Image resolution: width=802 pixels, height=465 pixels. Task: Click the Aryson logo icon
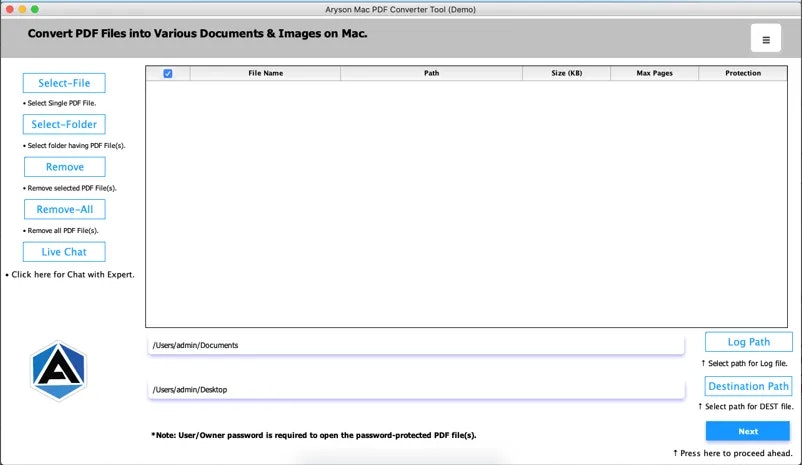click(58, 371)
